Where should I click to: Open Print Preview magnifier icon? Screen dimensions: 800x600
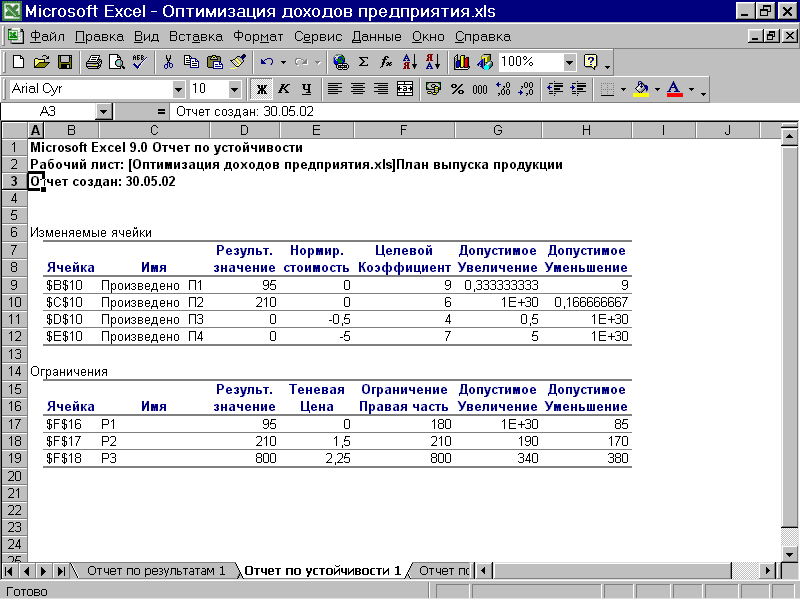(x=116, y=62)
